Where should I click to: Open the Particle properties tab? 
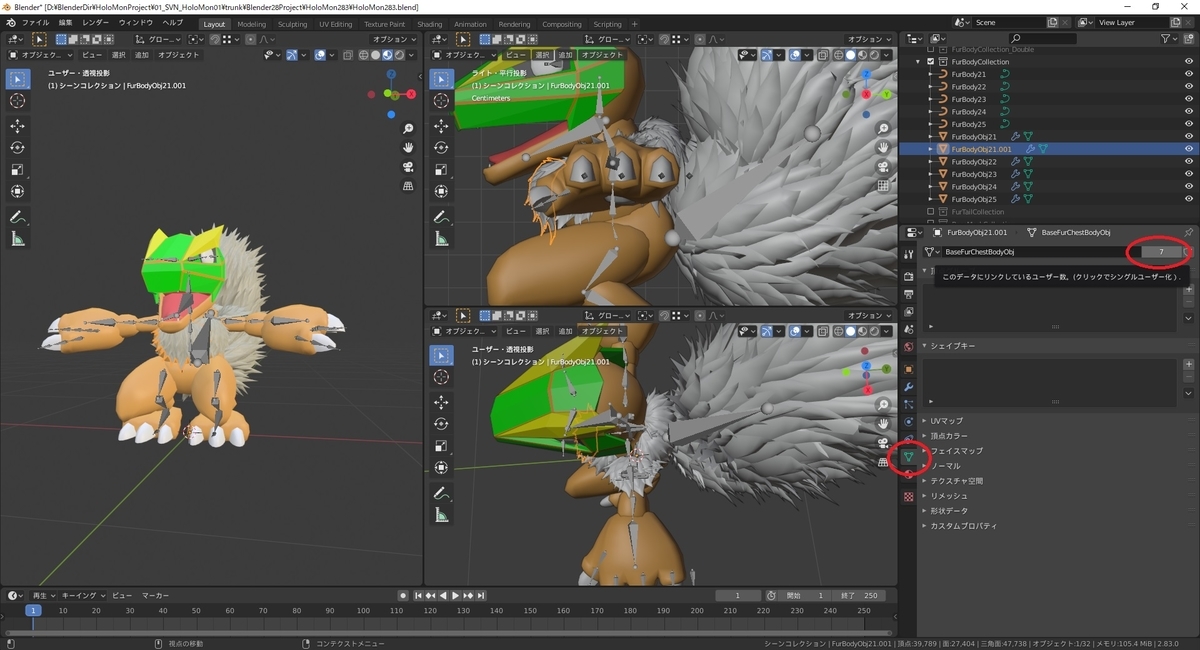pos(908,405)
